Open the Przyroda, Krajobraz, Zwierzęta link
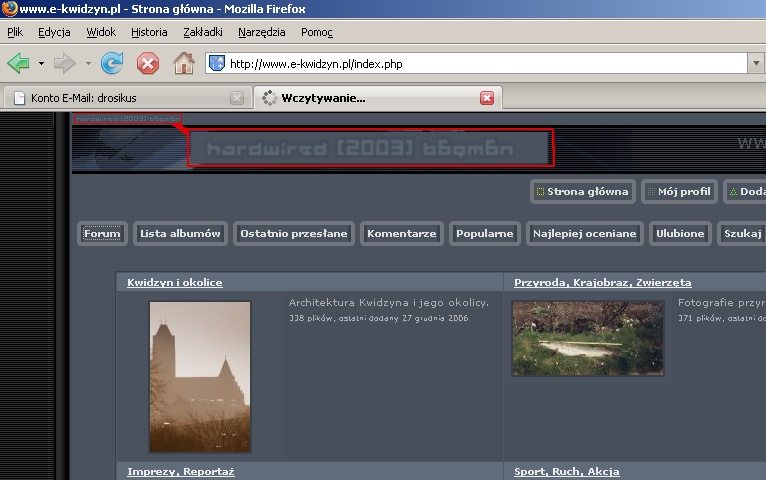The width and height of the screenshot is (766, 480). (602, 283)
